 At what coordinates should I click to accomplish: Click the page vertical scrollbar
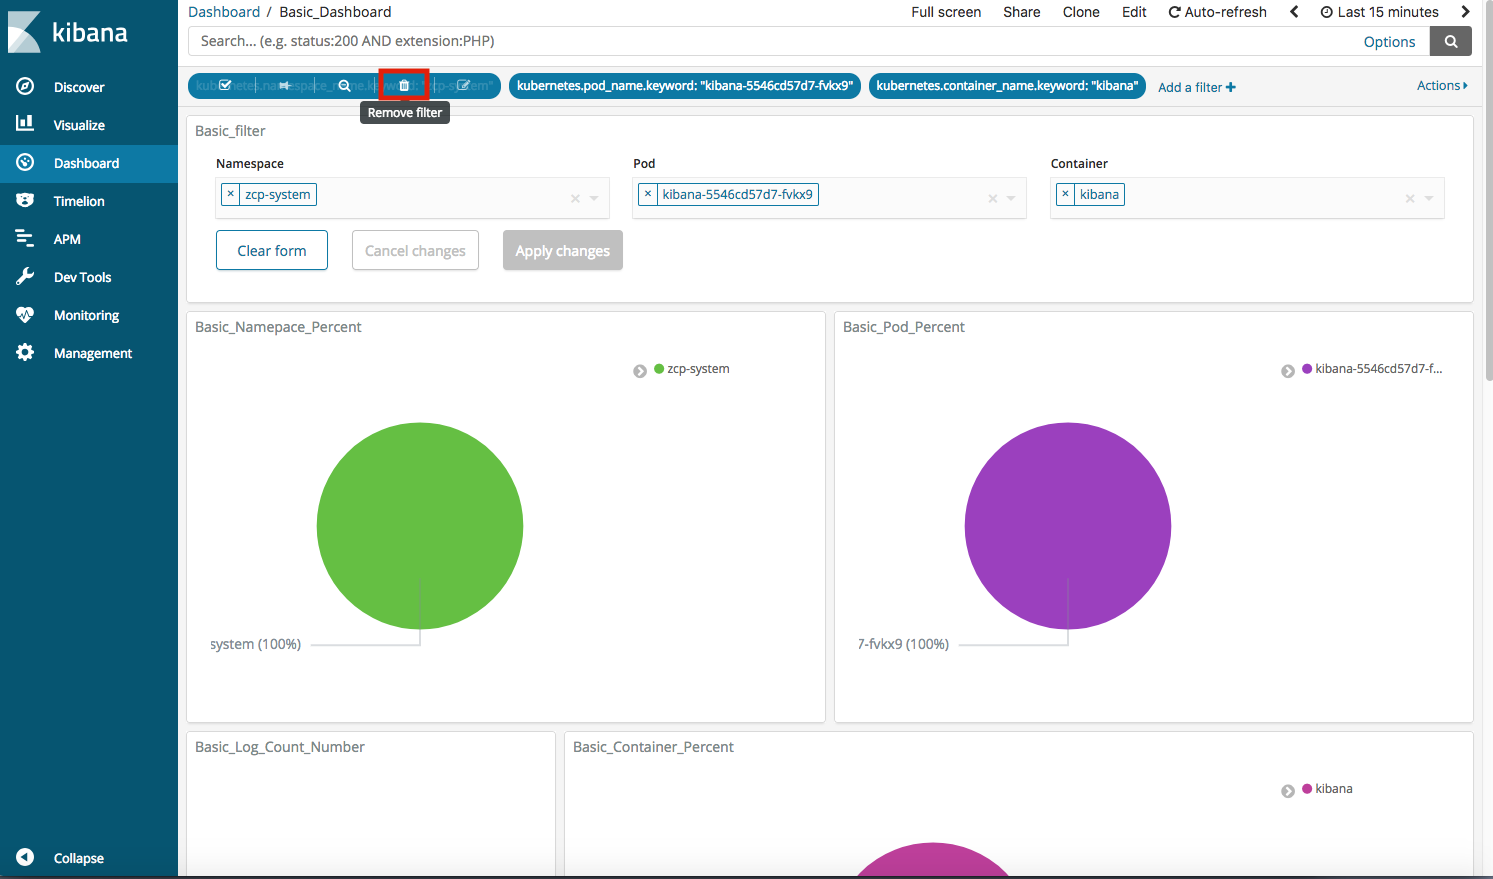click(x=1489, y=190)
